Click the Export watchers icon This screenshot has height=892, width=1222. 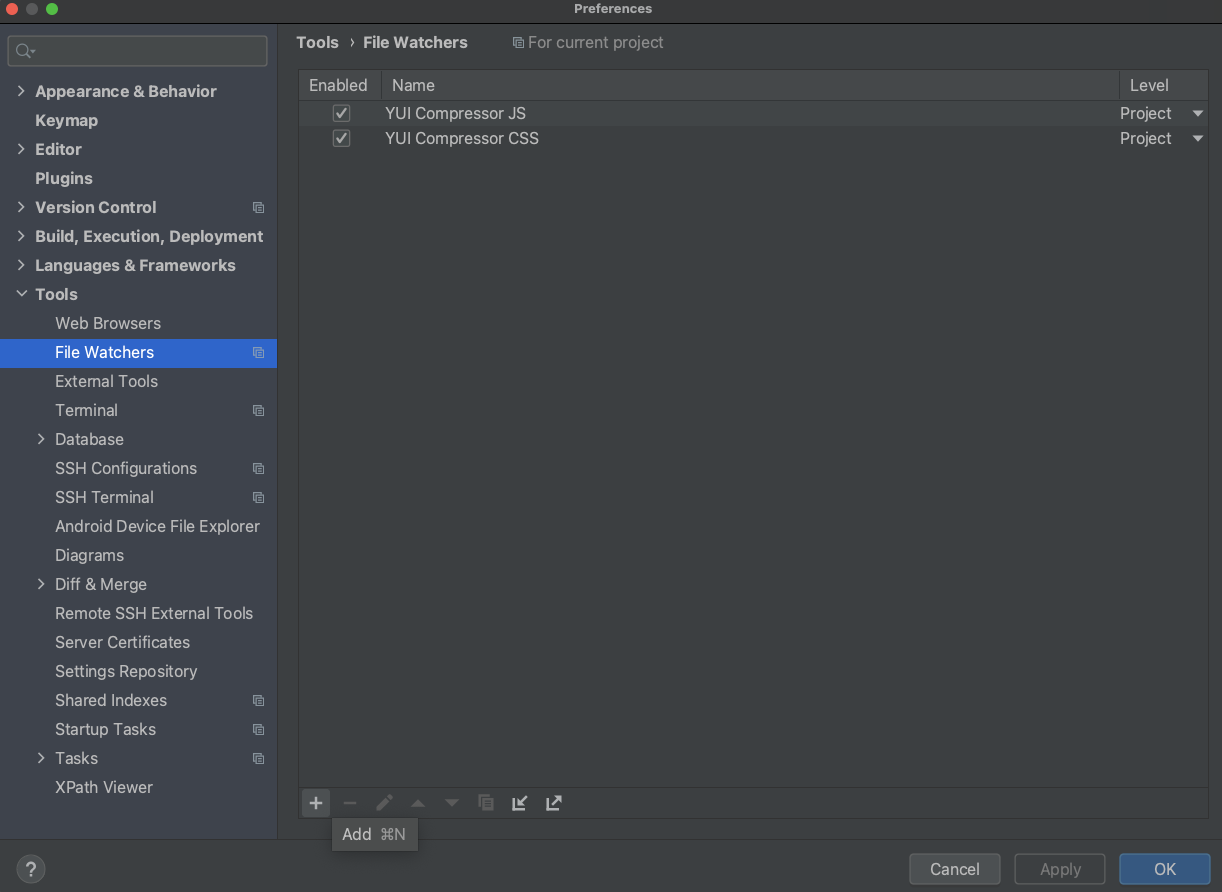click(554, 803)
